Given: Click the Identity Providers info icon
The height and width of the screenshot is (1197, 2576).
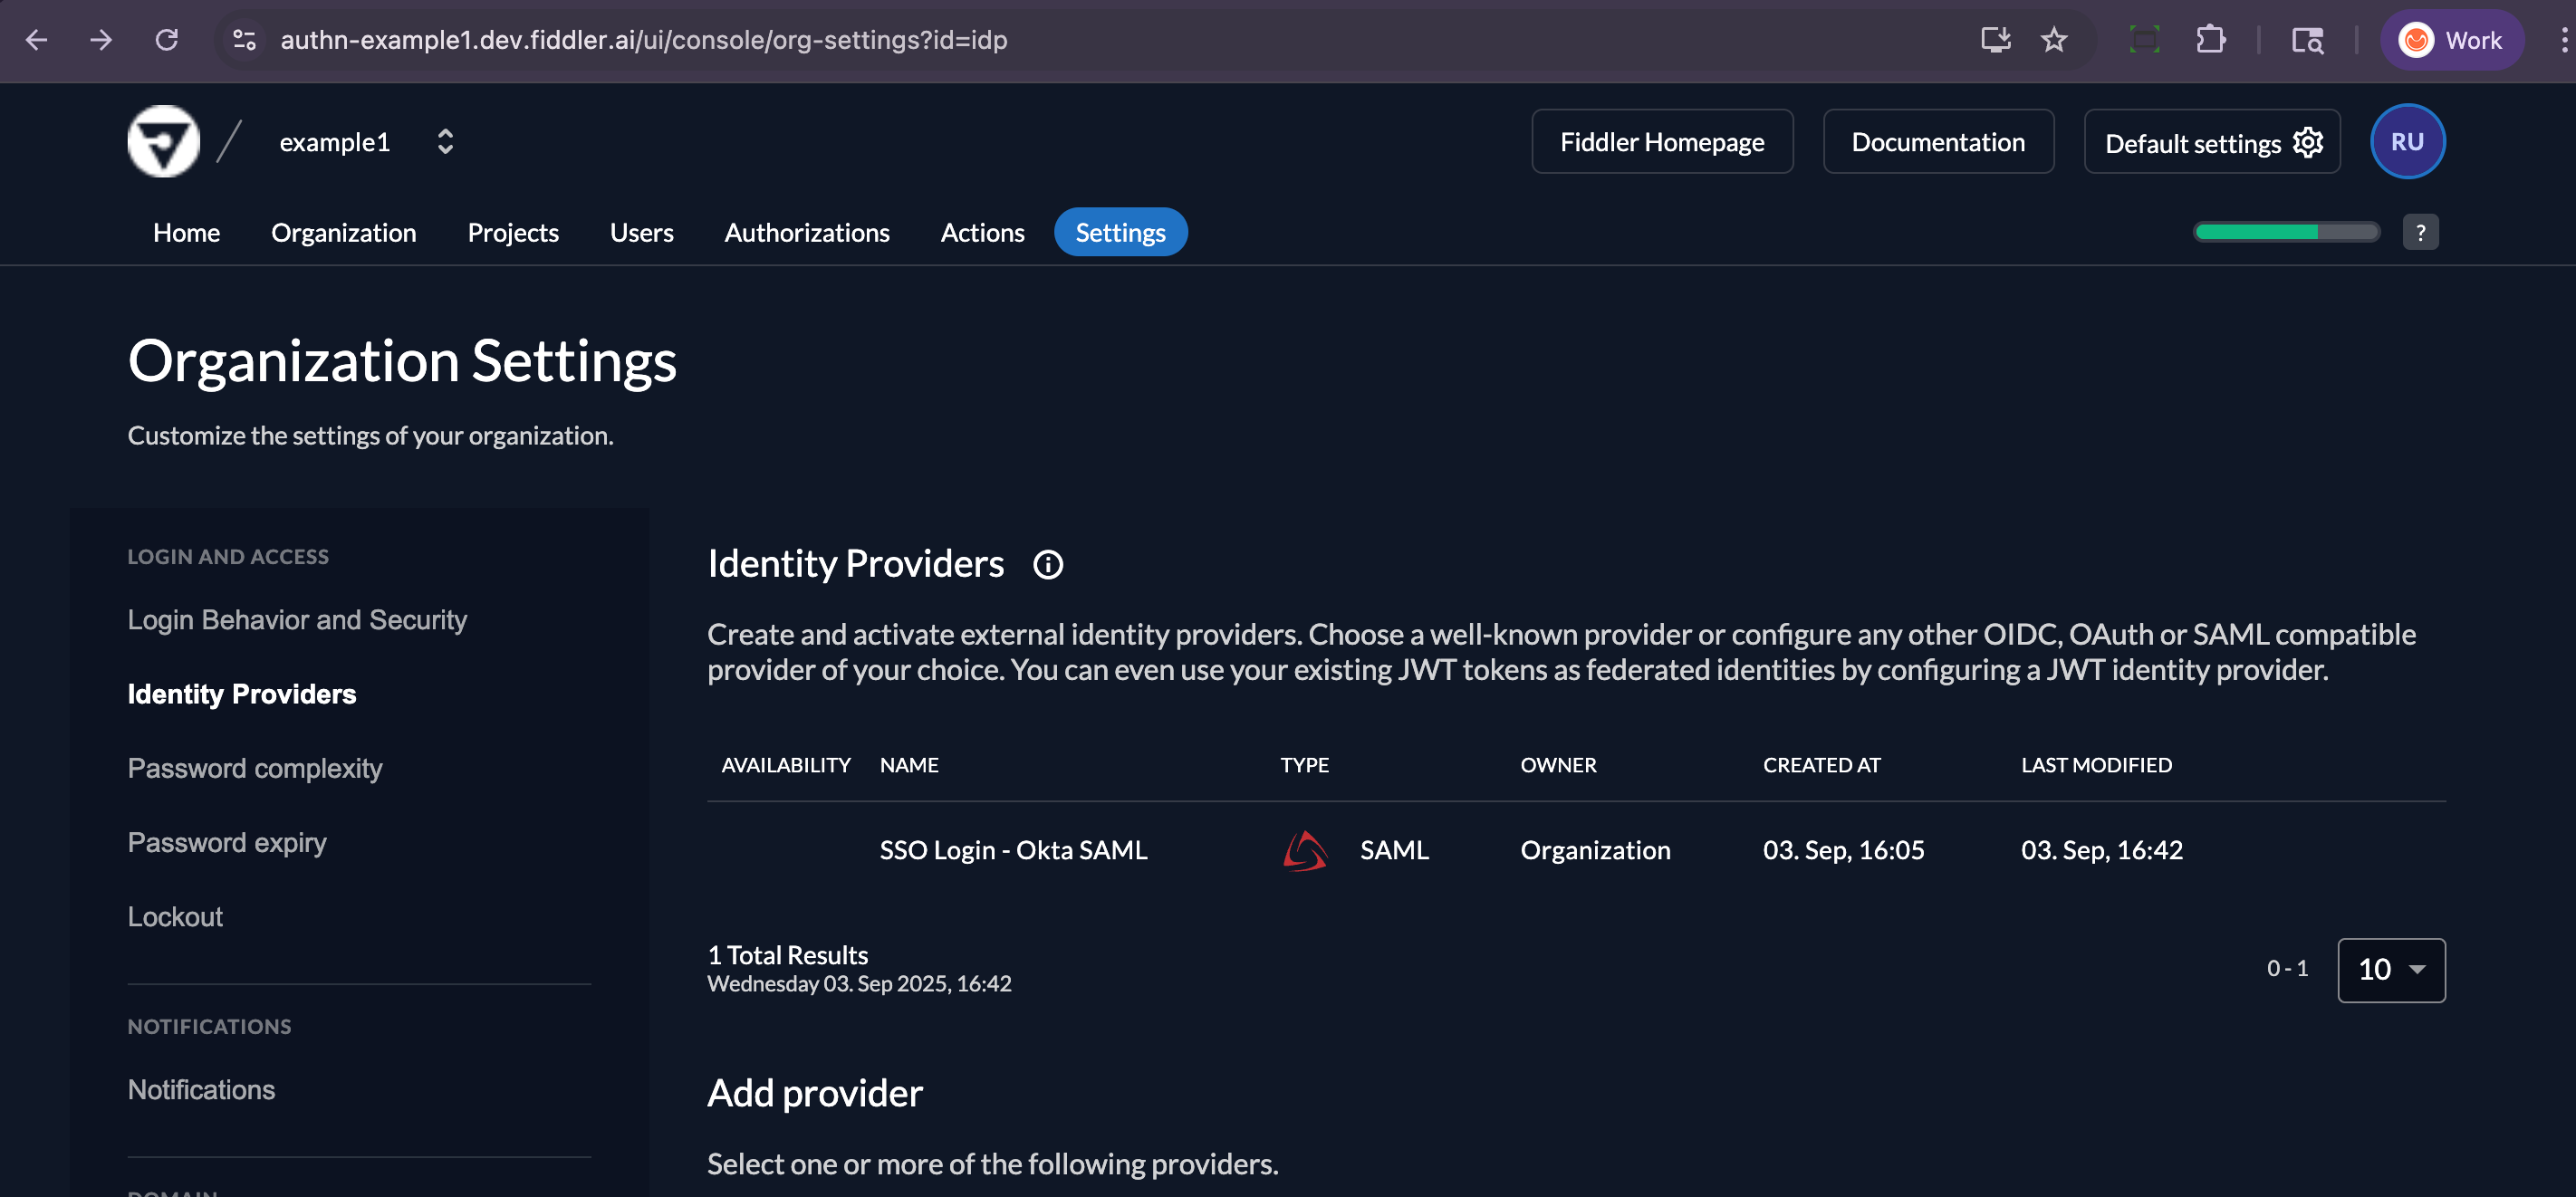Looking at the screenshot, I should point(1047,564).
